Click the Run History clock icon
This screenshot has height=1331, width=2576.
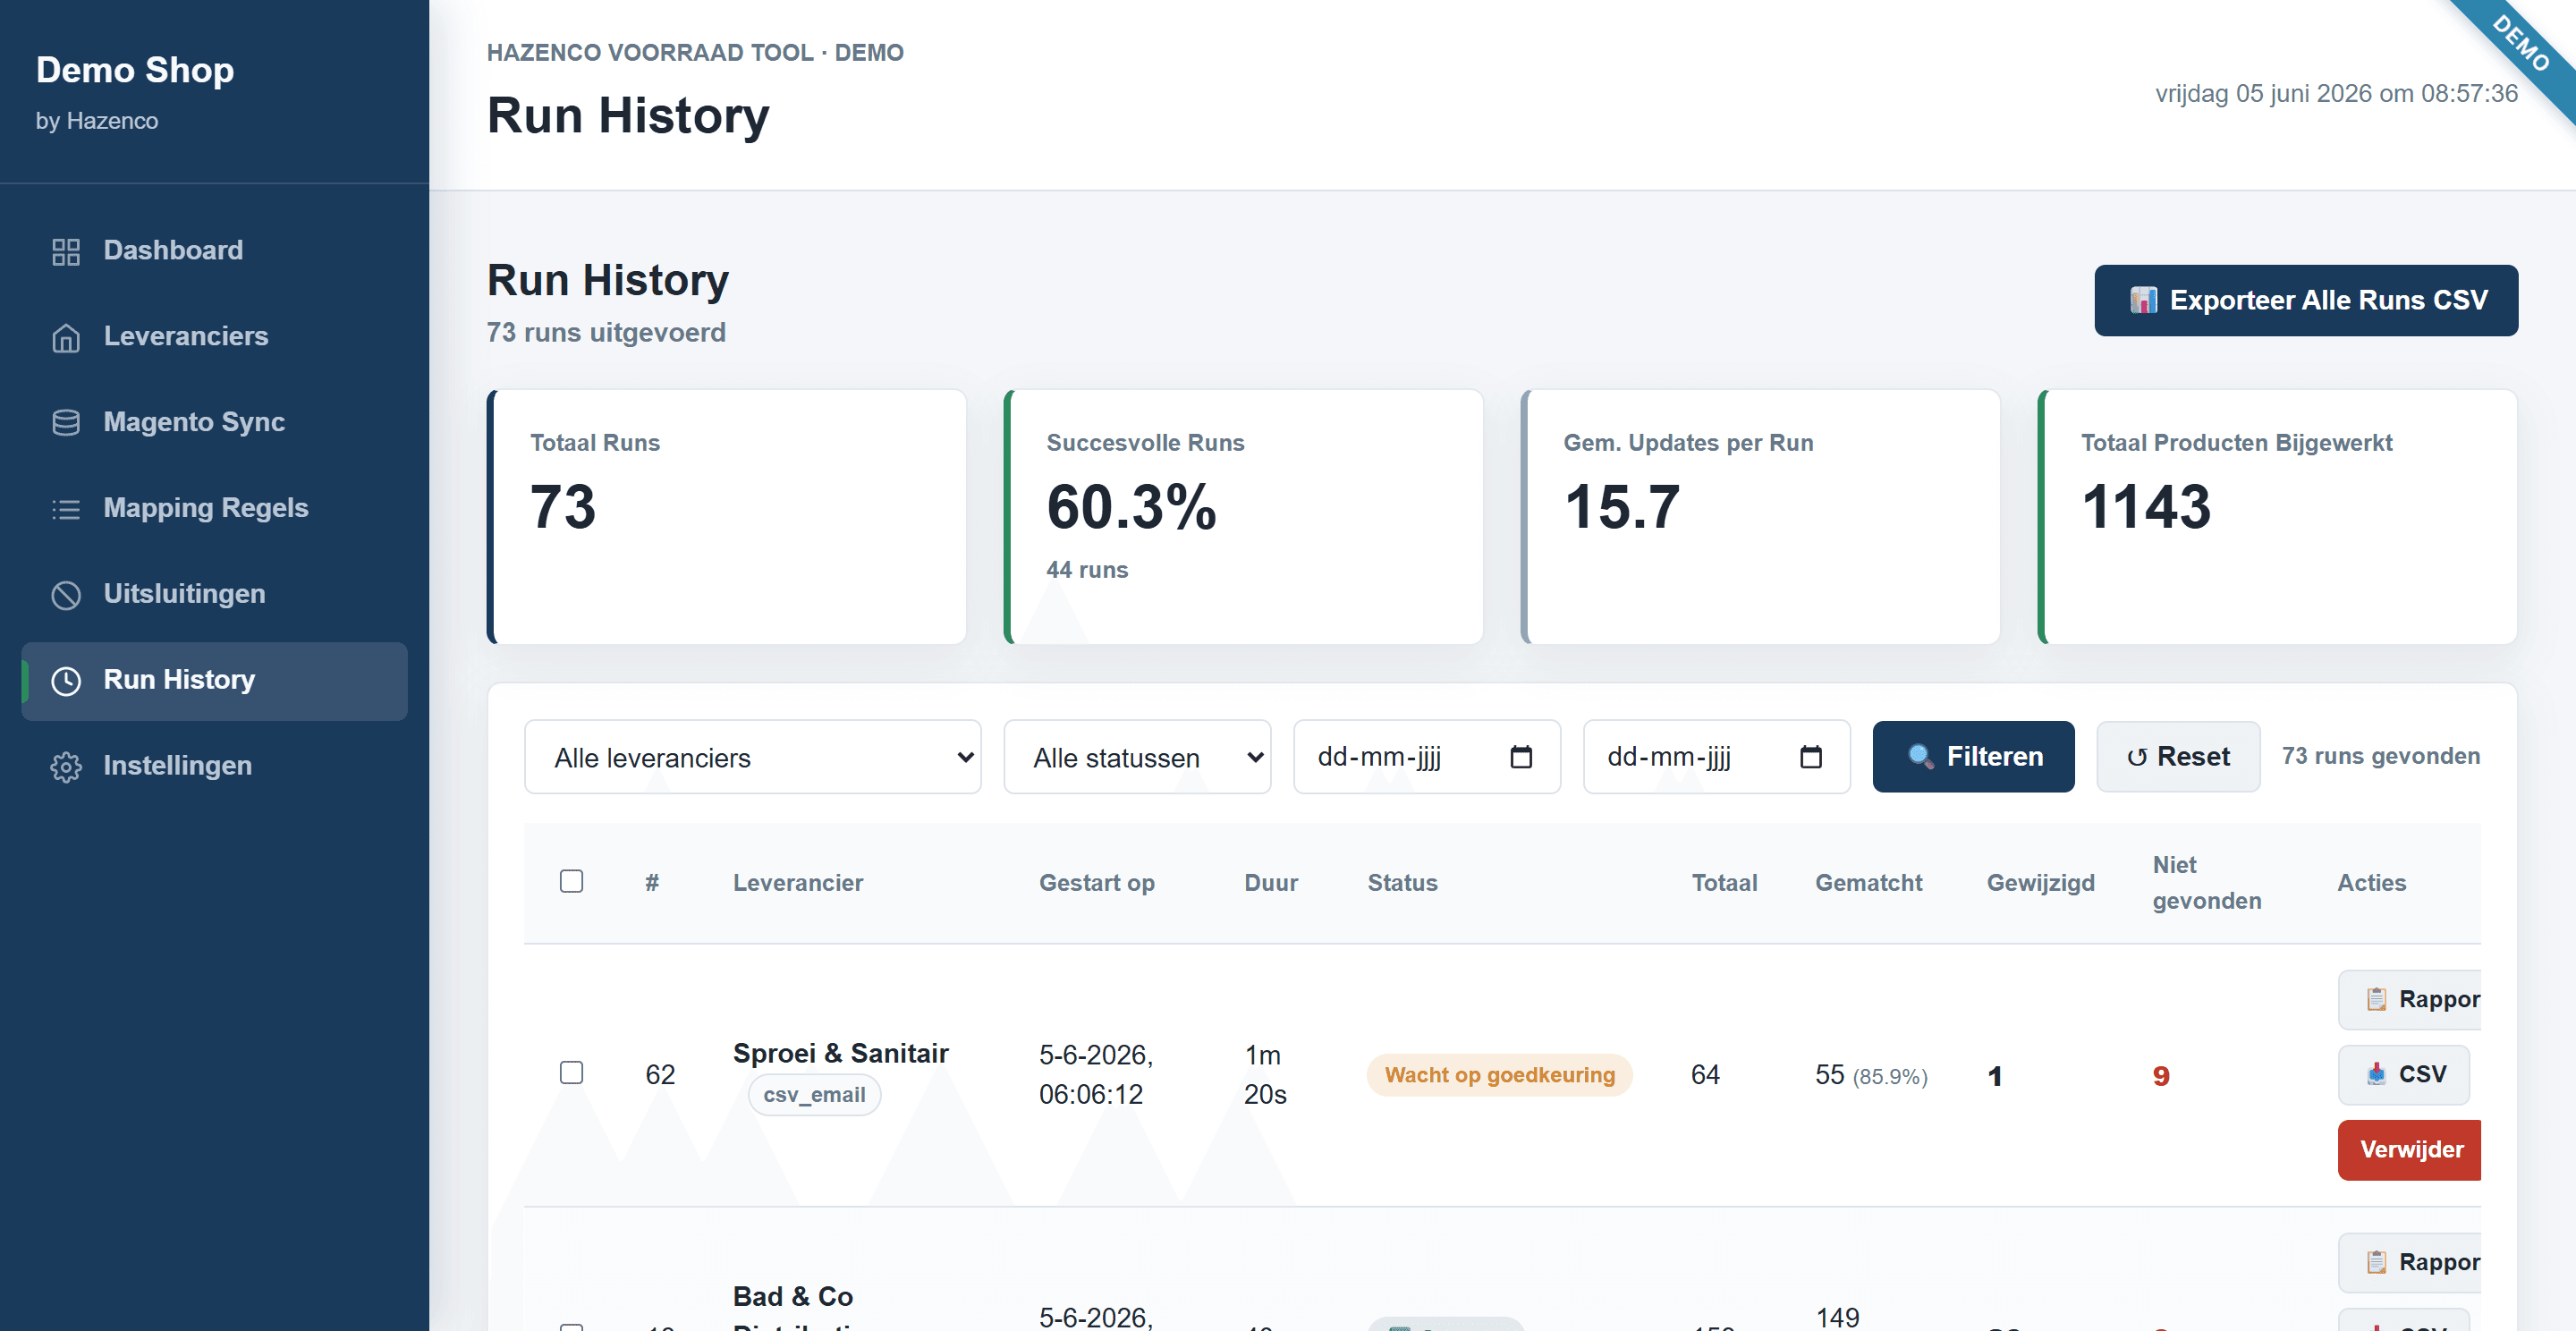click(66, 681)
